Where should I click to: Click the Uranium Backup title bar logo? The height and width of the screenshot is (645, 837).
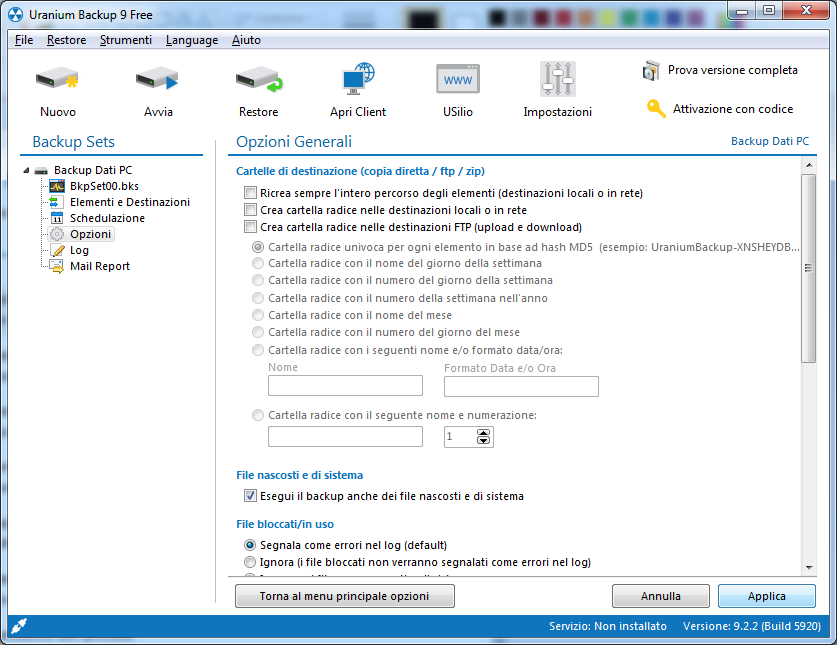[x=16, y=14]
